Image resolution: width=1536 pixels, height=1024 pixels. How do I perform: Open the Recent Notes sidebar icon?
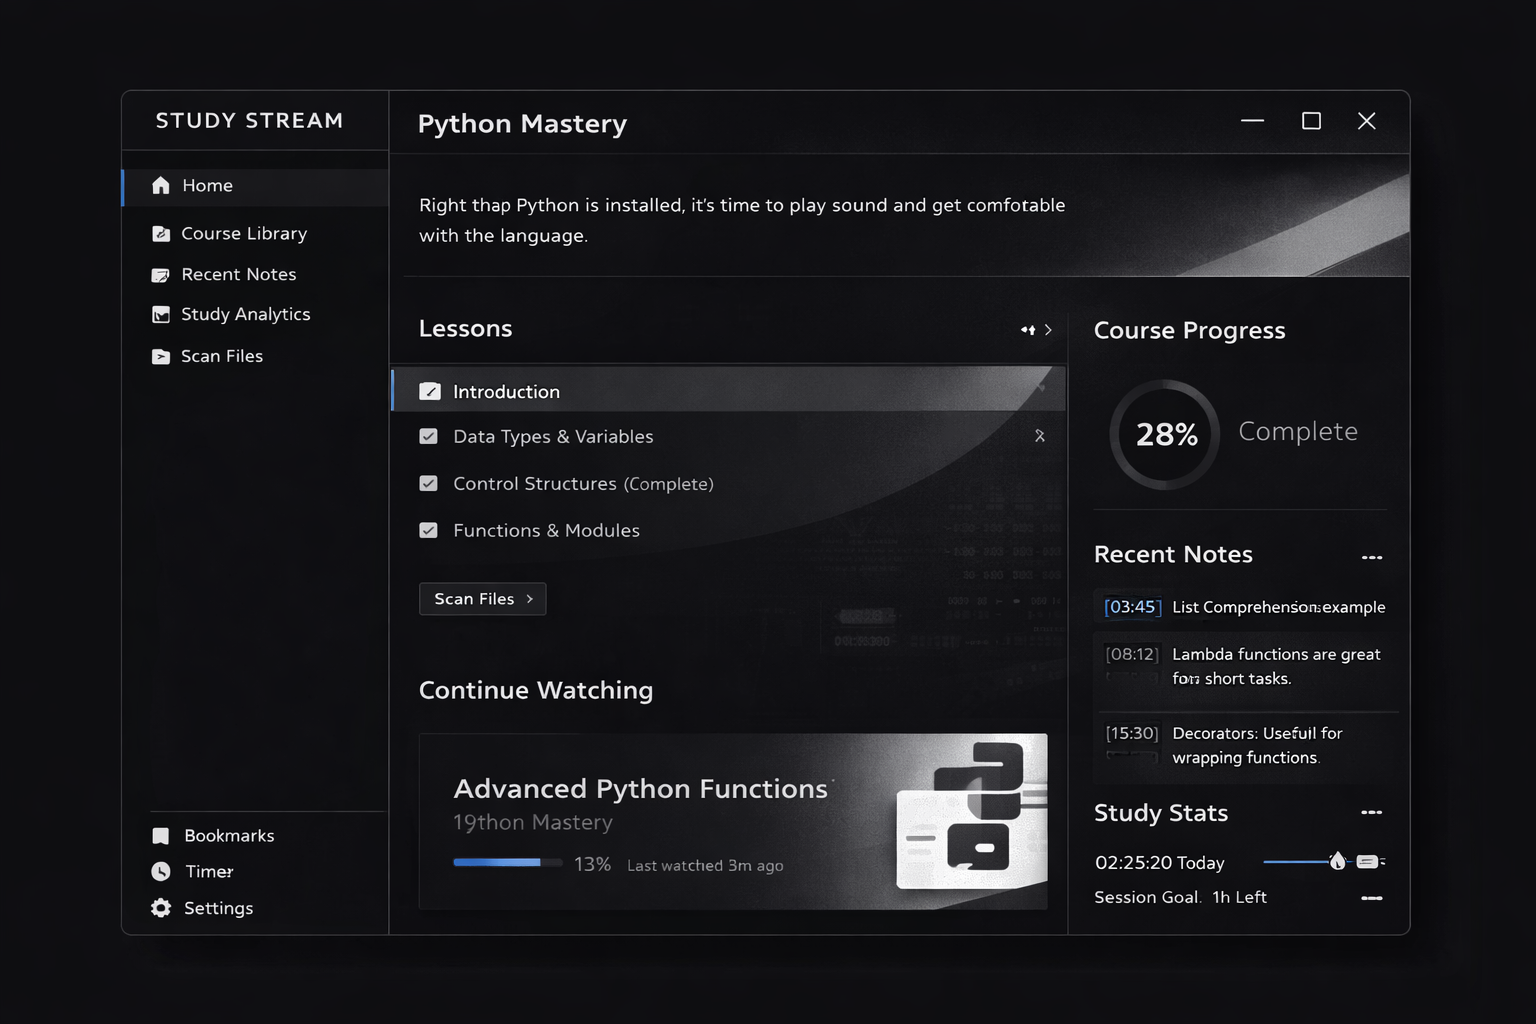tap(160, 275)
